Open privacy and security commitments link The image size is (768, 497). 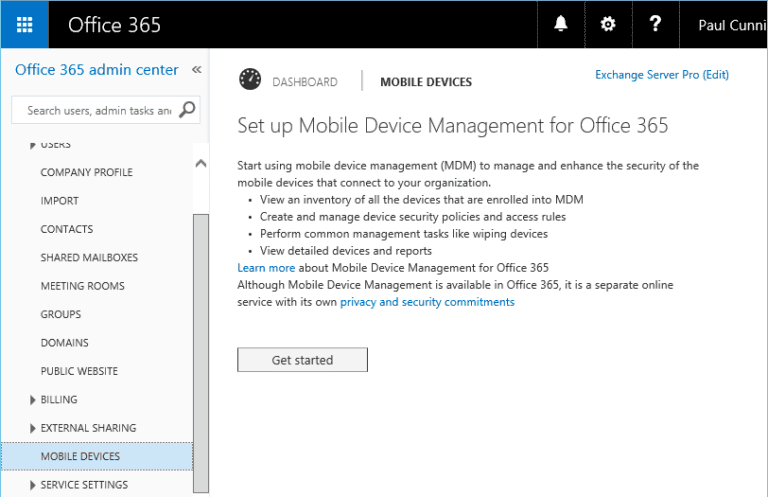point(427,302)
